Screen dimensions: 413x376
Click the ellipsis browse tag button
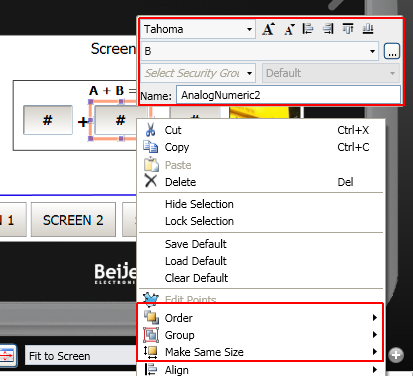click(392, 51)
